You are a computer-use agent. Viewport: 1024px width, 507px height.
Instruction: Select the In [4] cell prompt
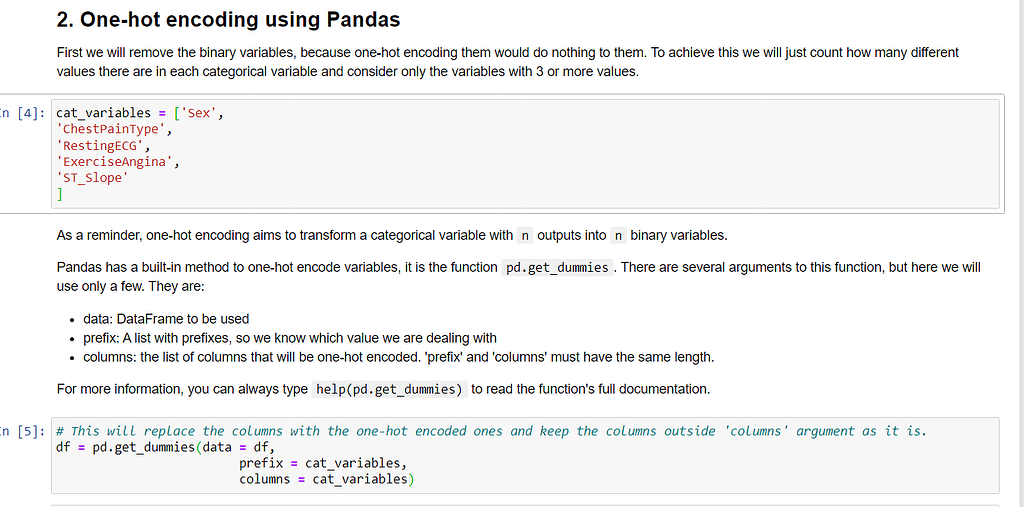22,113
